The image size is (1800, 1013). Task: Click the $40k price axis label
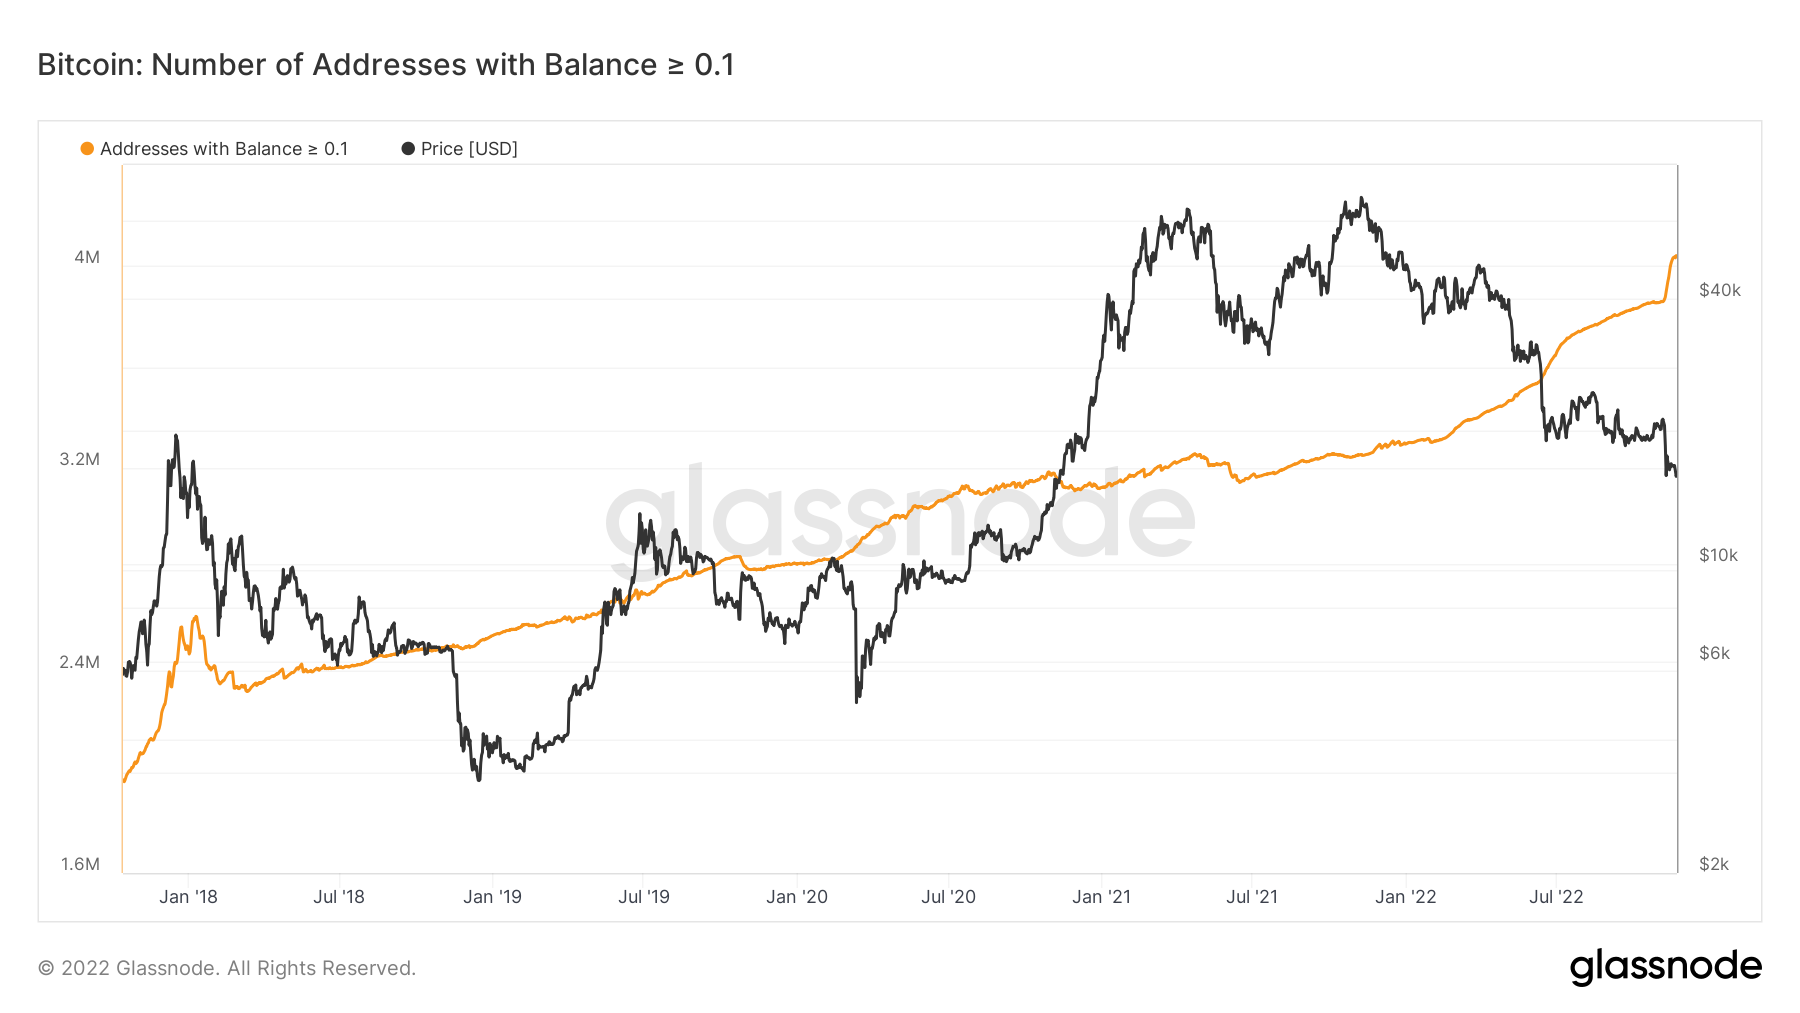coord(1720,291)
